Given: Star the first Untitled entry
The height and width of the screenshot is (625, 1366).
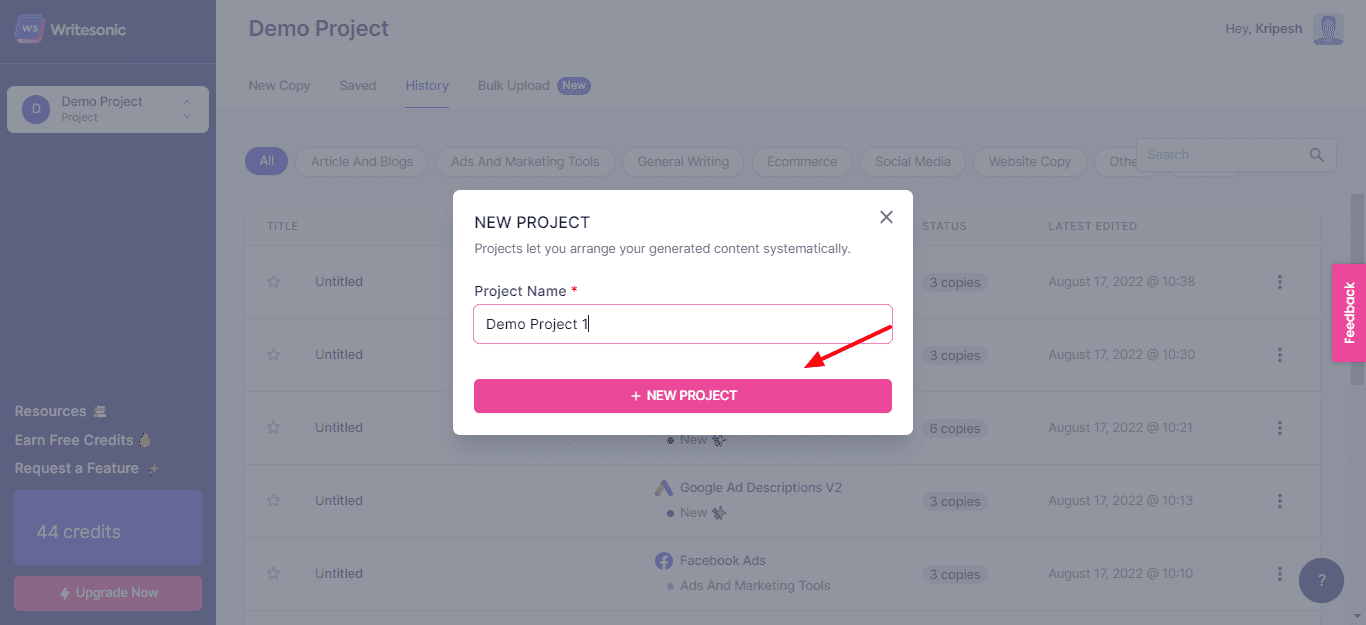Looking at the screenshot, I should (x=273, y=282).
